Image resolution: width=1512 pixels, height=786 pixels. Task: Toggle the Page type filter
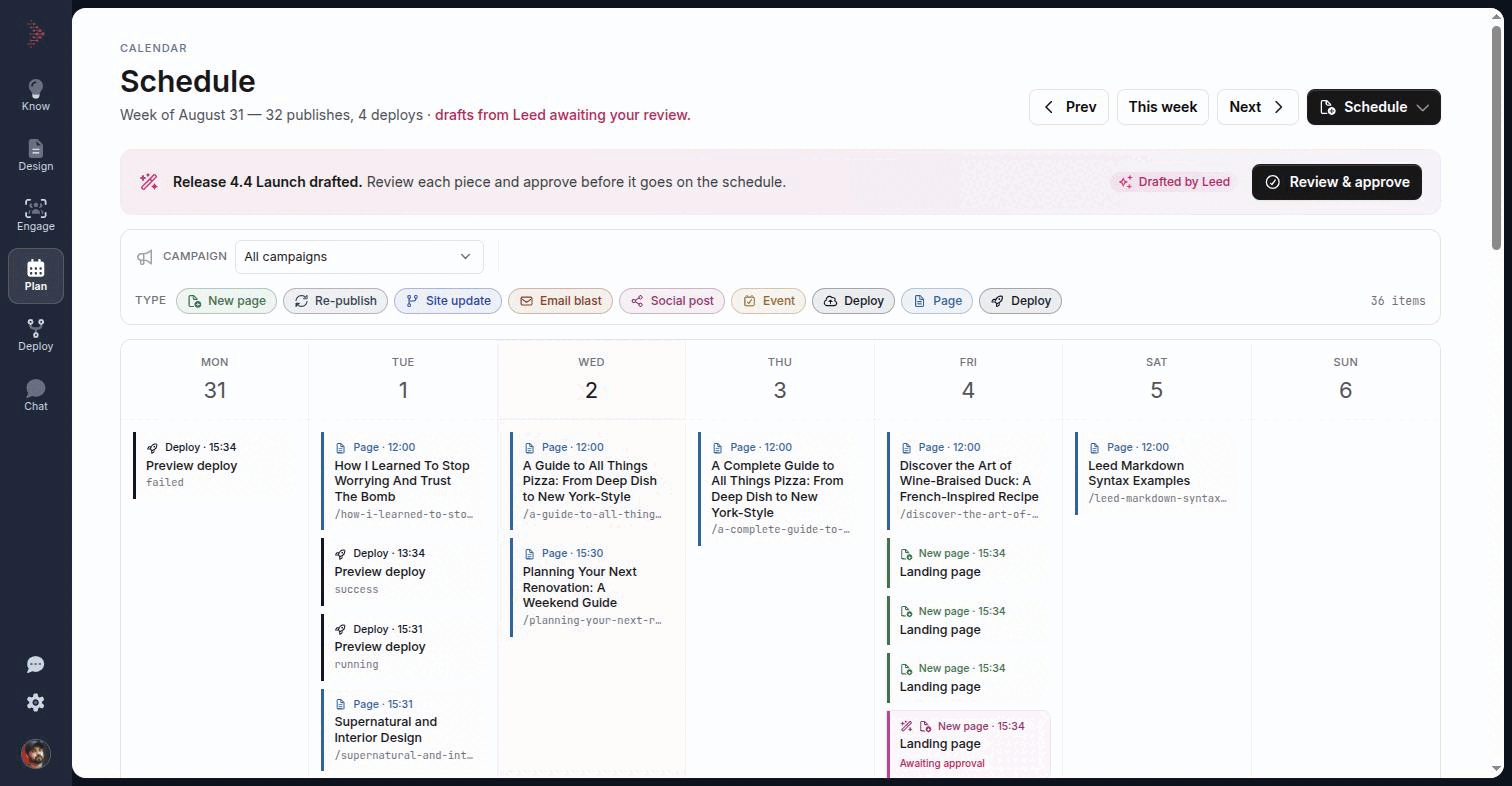(x=937, y=301)
